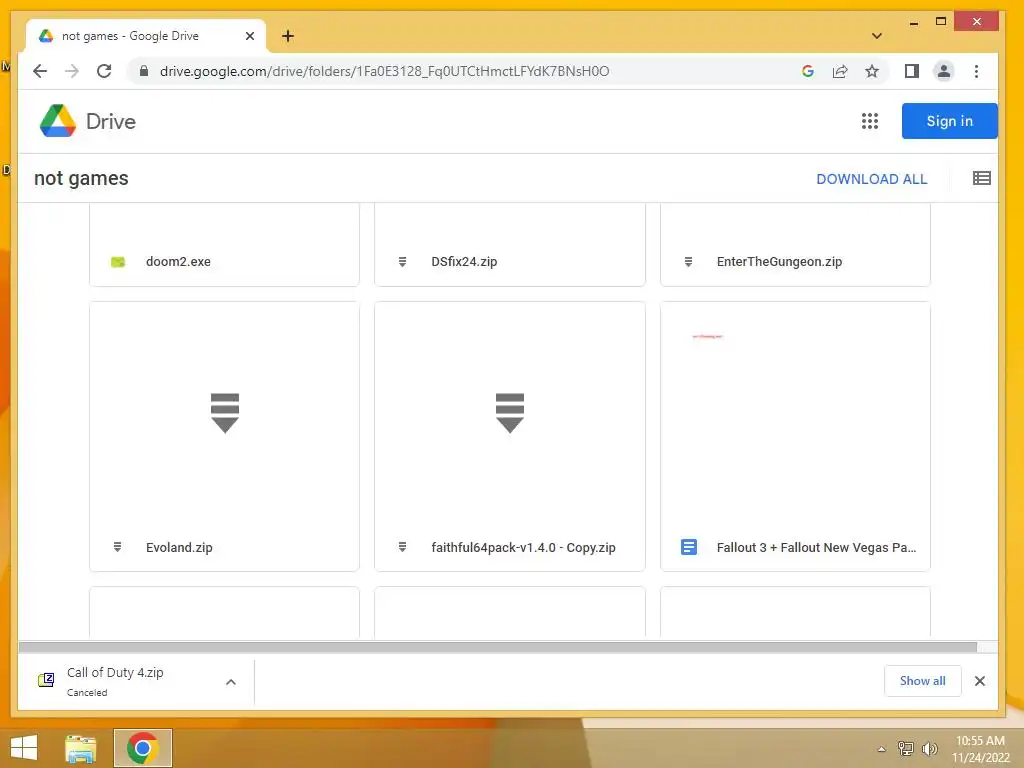
Task: Click the Fallout 3 + Fallout New Vegas title
Action: pyautogui.click(x=816, y=547)
